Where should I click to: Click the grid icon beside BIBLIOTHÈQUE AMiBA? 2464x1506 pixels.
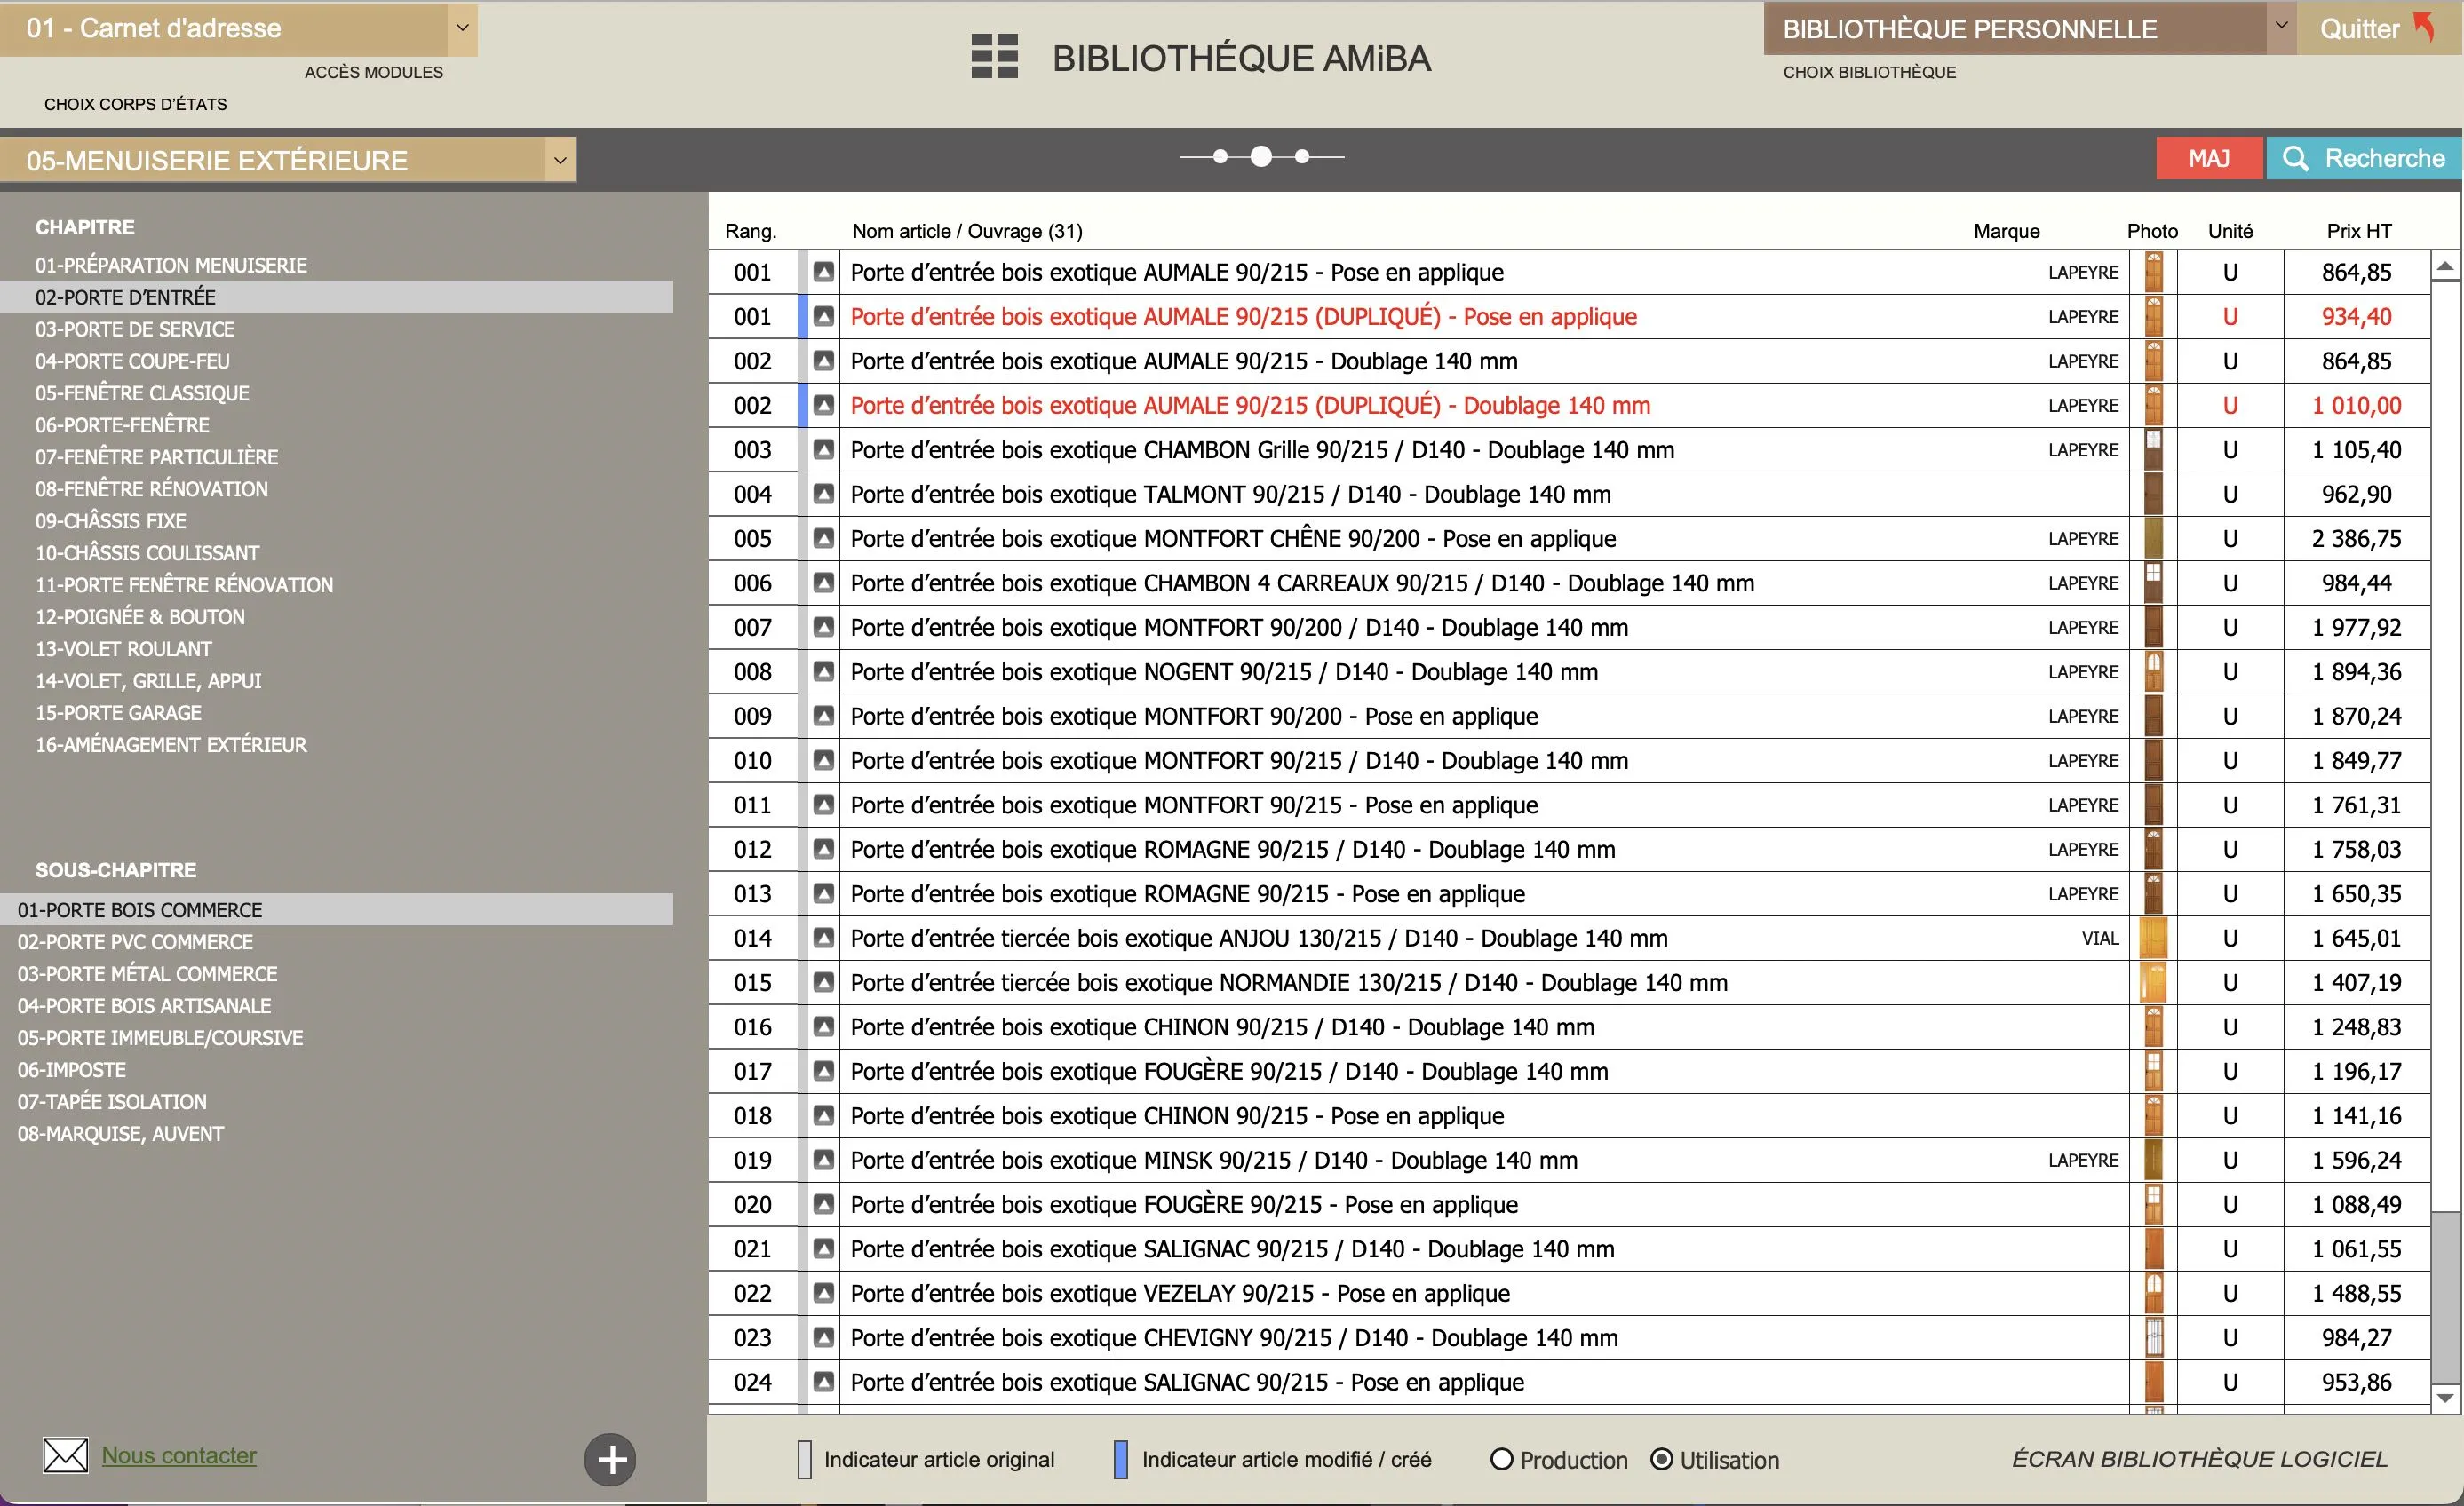click(994, 57)
